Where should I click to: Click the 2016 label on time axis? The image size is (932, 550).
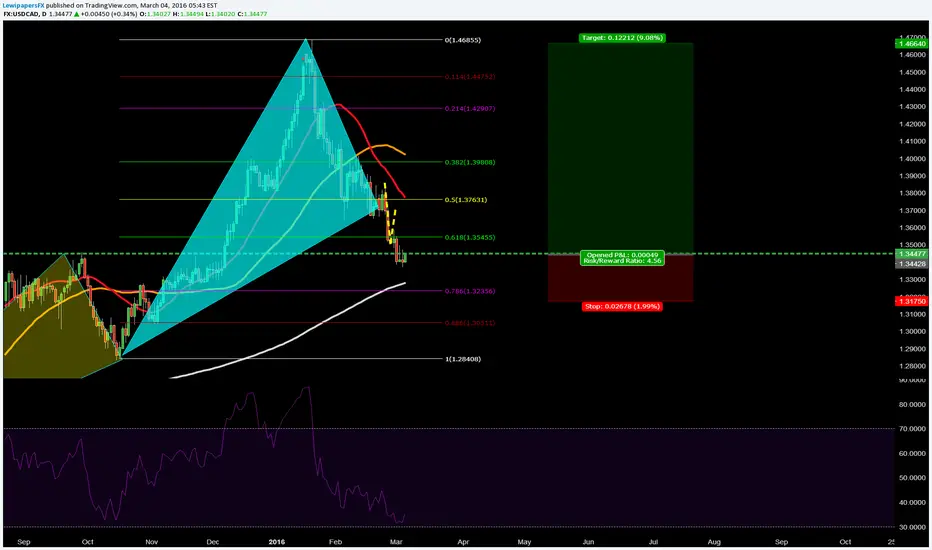tap(276, 542)
